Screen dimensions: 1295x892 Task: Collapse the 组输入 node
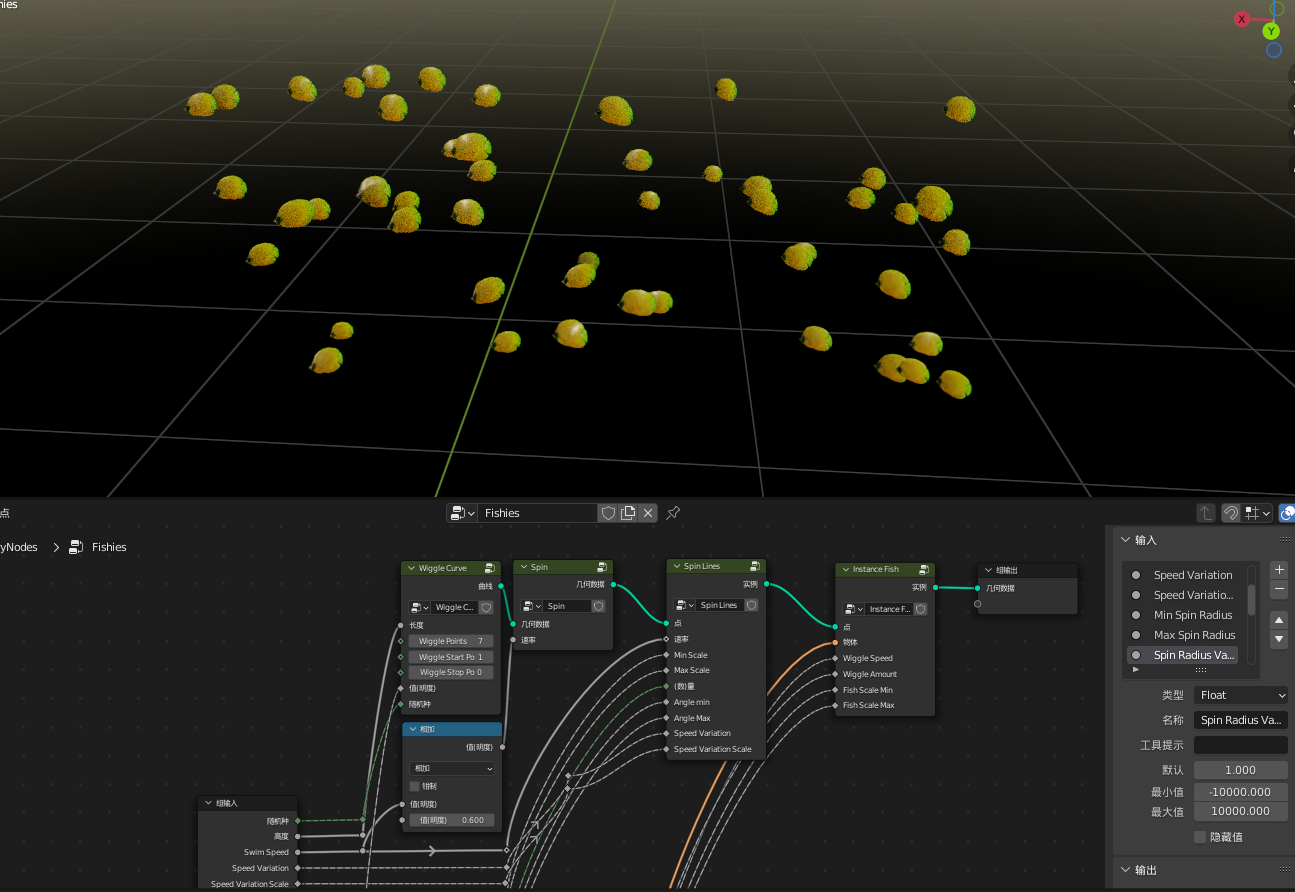pos(208,803)
